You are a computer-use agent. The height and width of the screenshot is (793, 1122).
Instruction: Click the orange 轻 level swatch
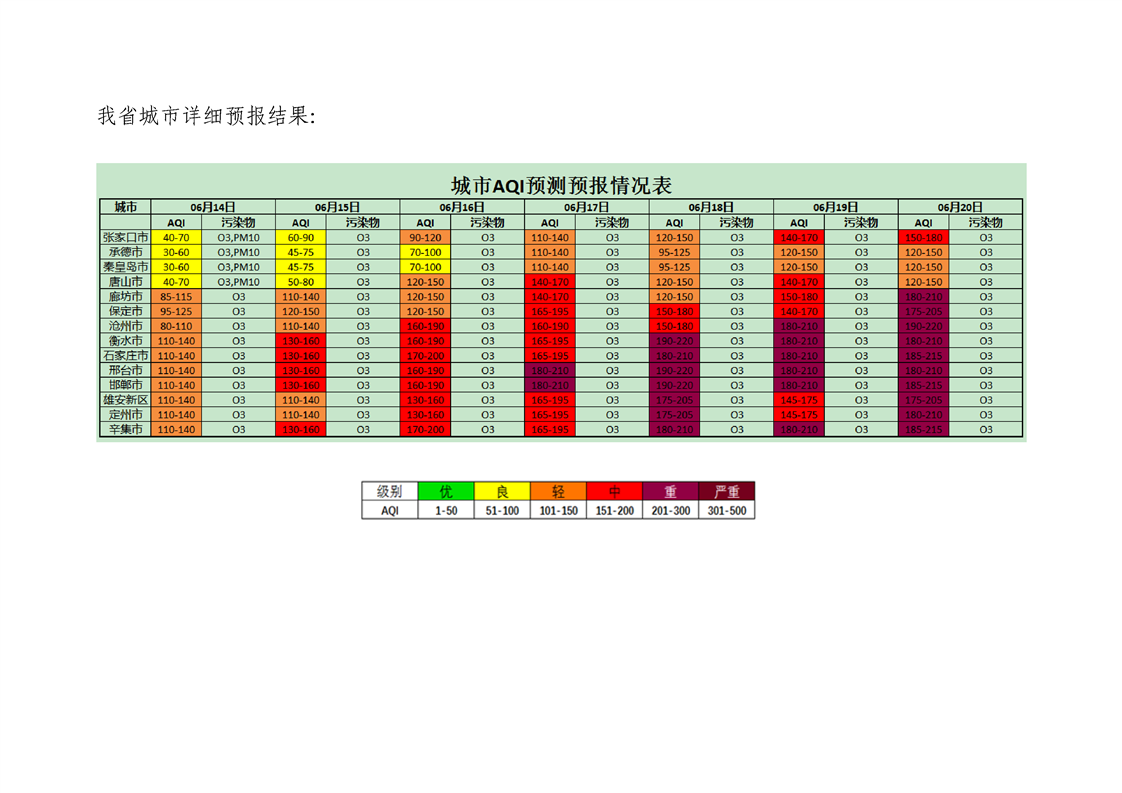tap(558, 491)
